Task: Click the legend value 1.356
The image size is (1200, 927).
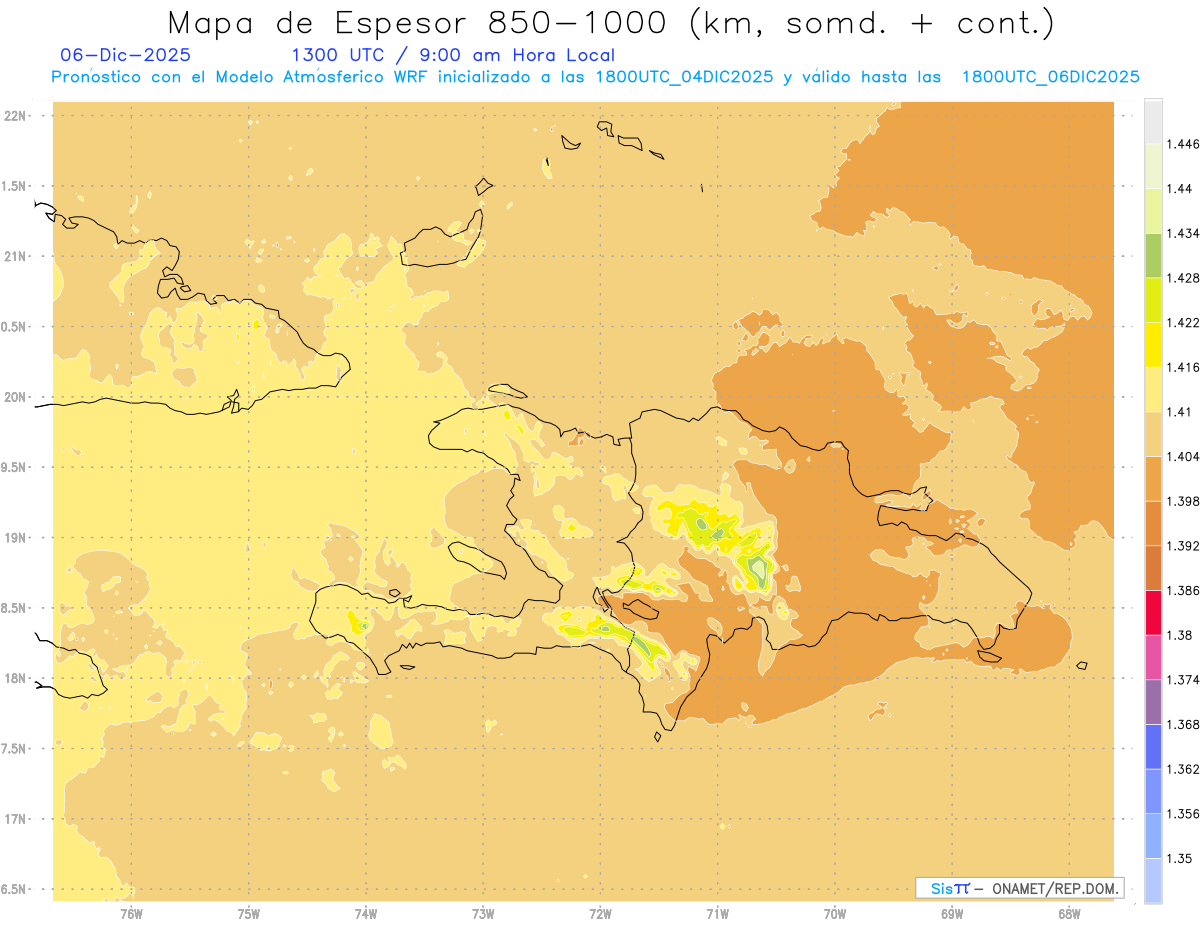Action: 1183,814
